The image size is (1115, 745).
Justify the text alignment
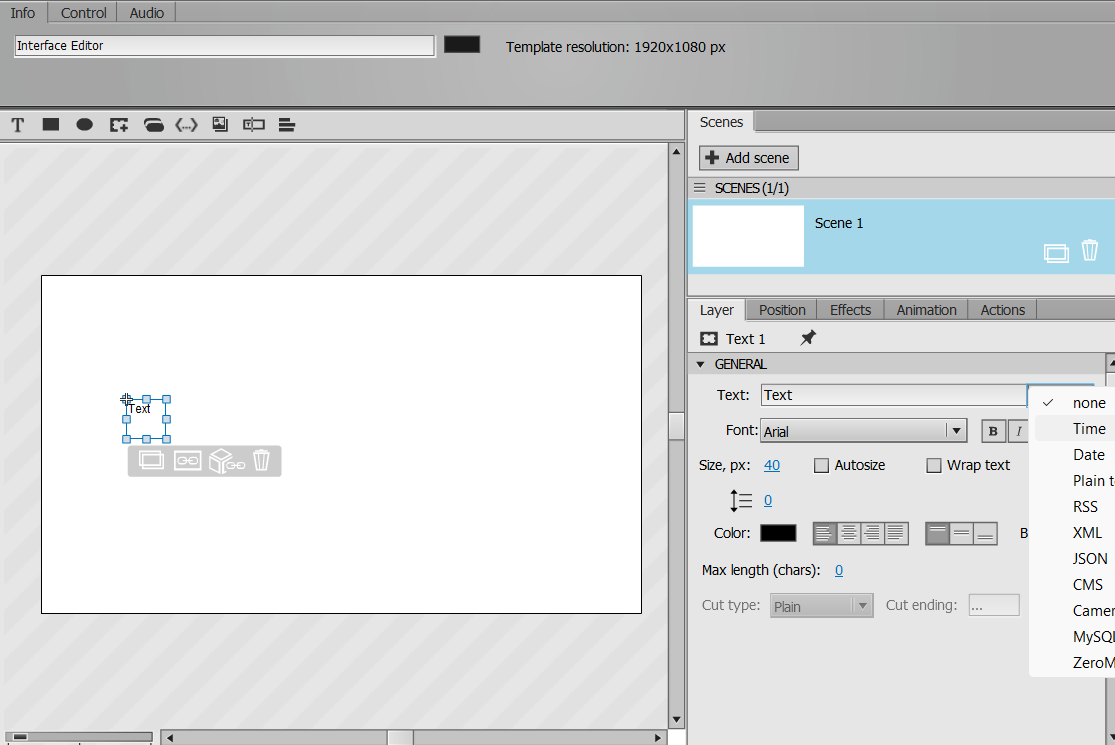(896, 533)
